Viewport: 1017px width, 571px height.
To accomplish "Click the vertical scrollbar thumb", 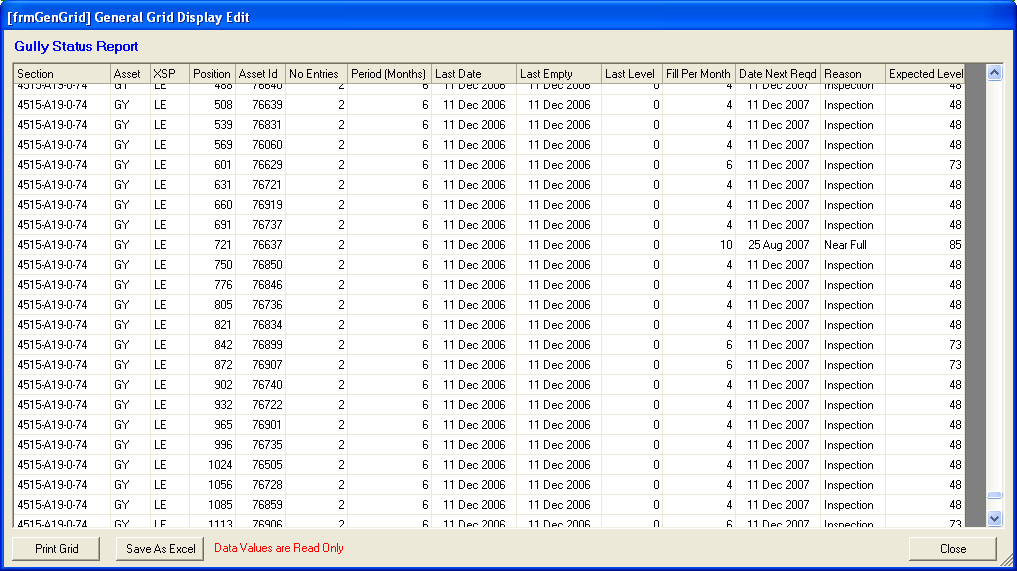I will pyautogui.click(x=994, y=495).
